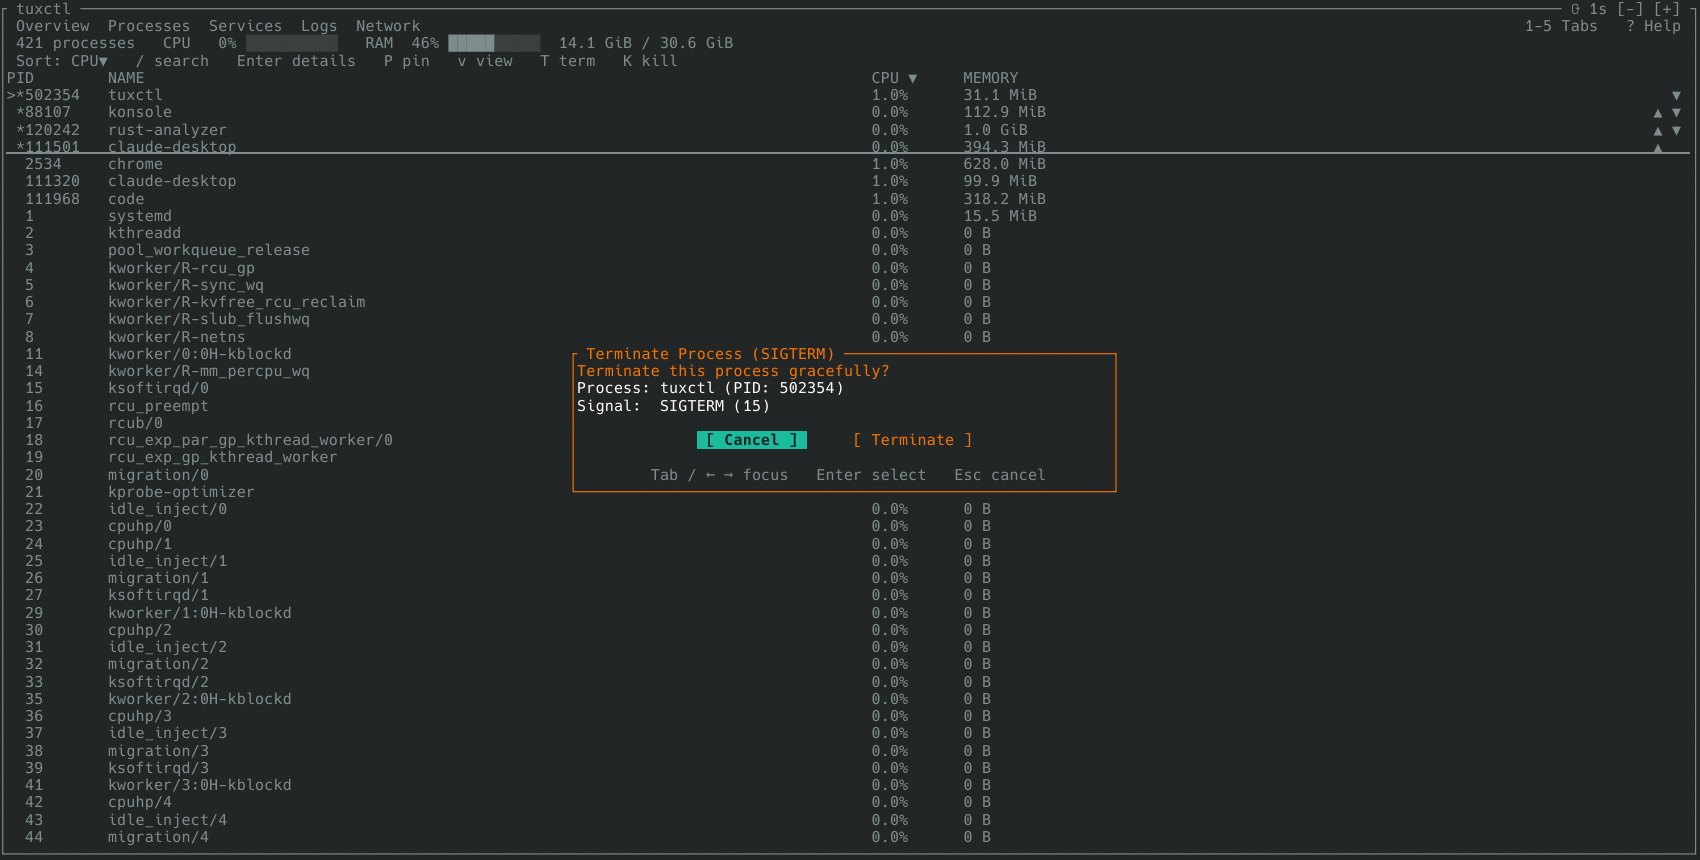Open the Network tab

tap(388, 26)
